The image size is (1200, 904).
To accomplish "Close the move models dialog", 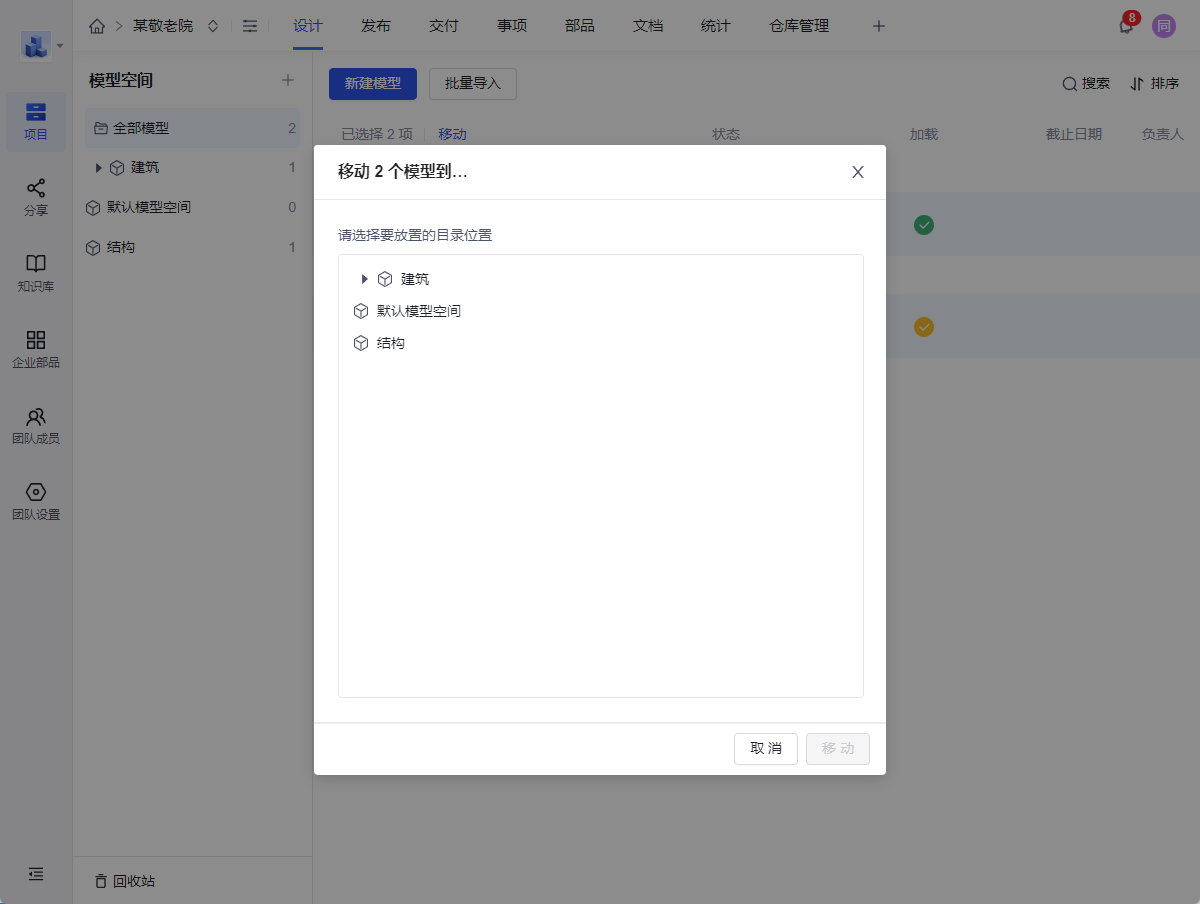I will (857, 172).
